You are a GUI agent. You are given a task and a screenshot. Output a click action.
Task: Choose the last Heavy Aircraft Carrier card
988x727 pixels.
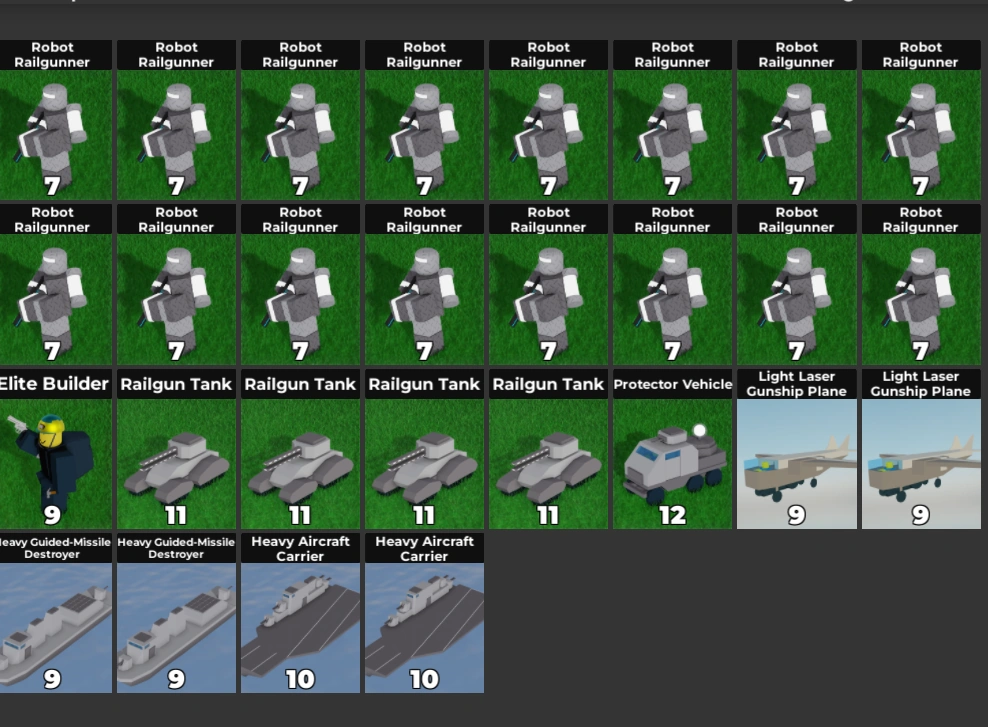(425, 614)
